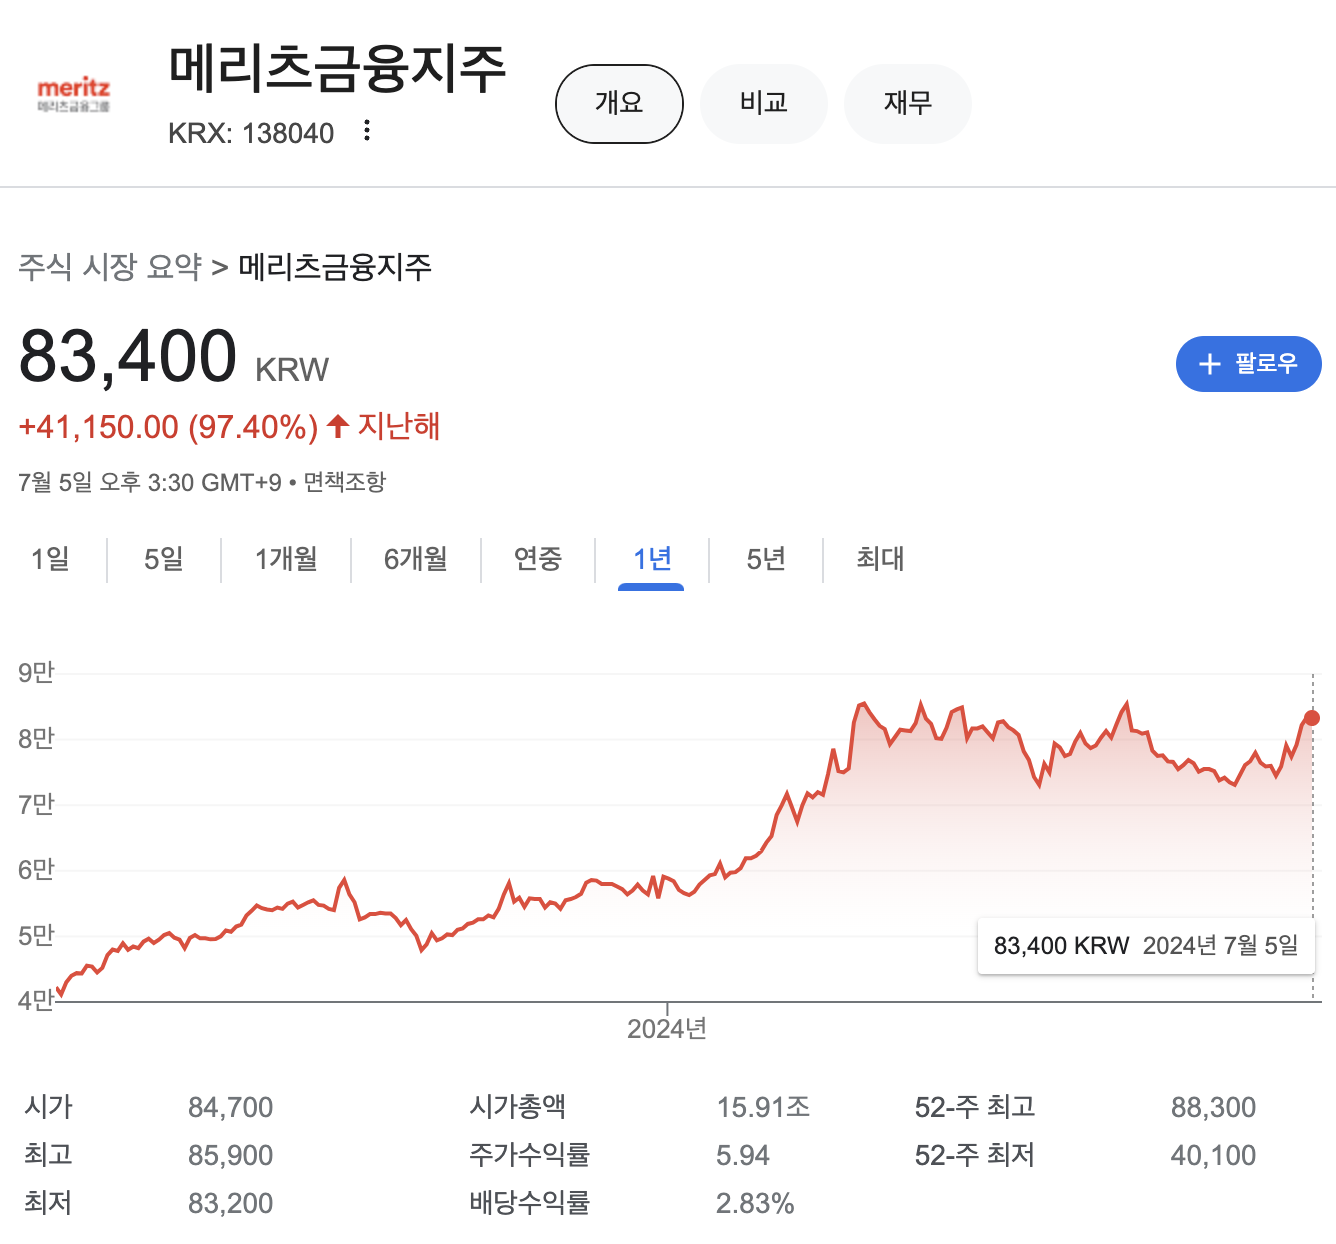Click the Meritz company logo
Image resolution: width=1336 pixels, height=1244 pixels.
pyautogui.click(x=73, y=96)
